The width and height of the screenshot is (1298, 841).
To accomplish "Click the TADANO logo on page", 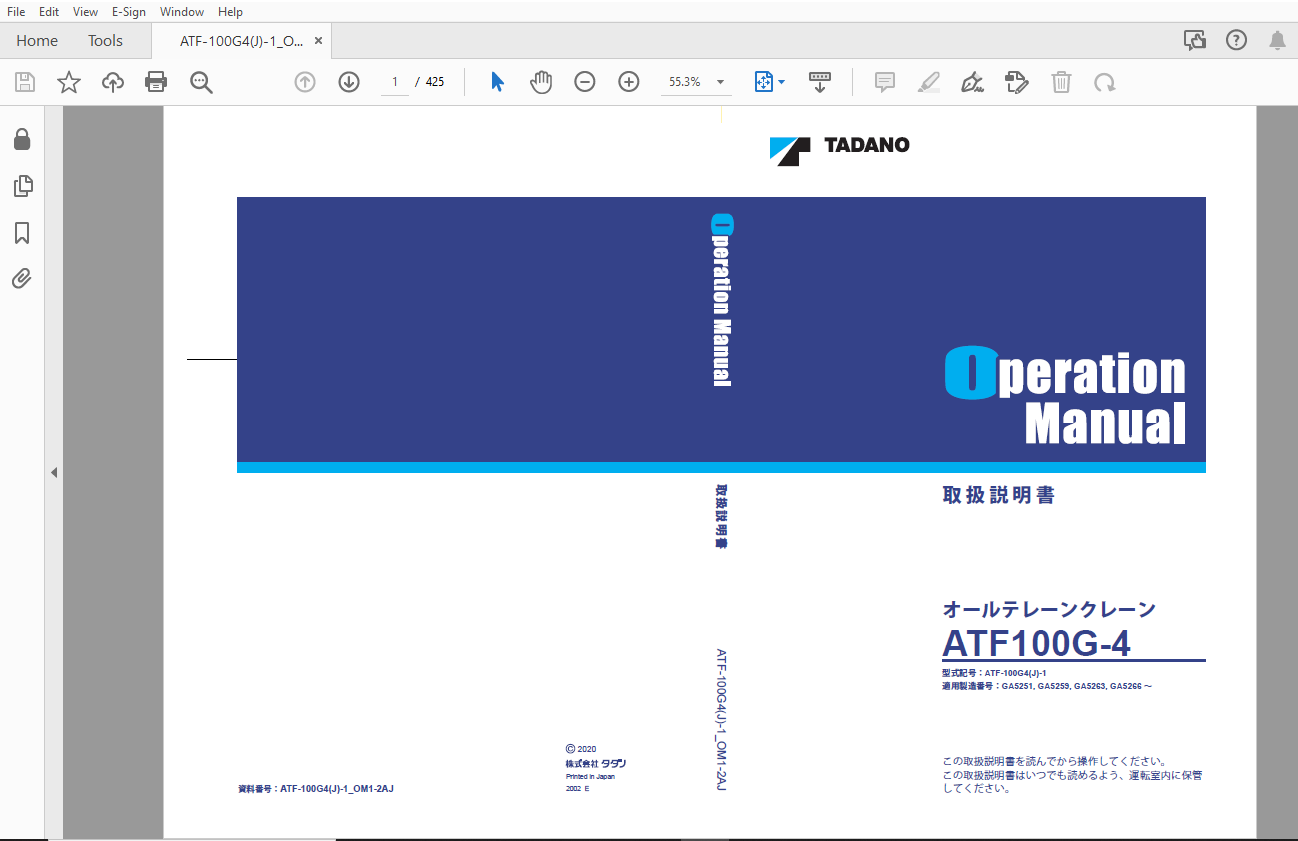I will click(839, 149).
